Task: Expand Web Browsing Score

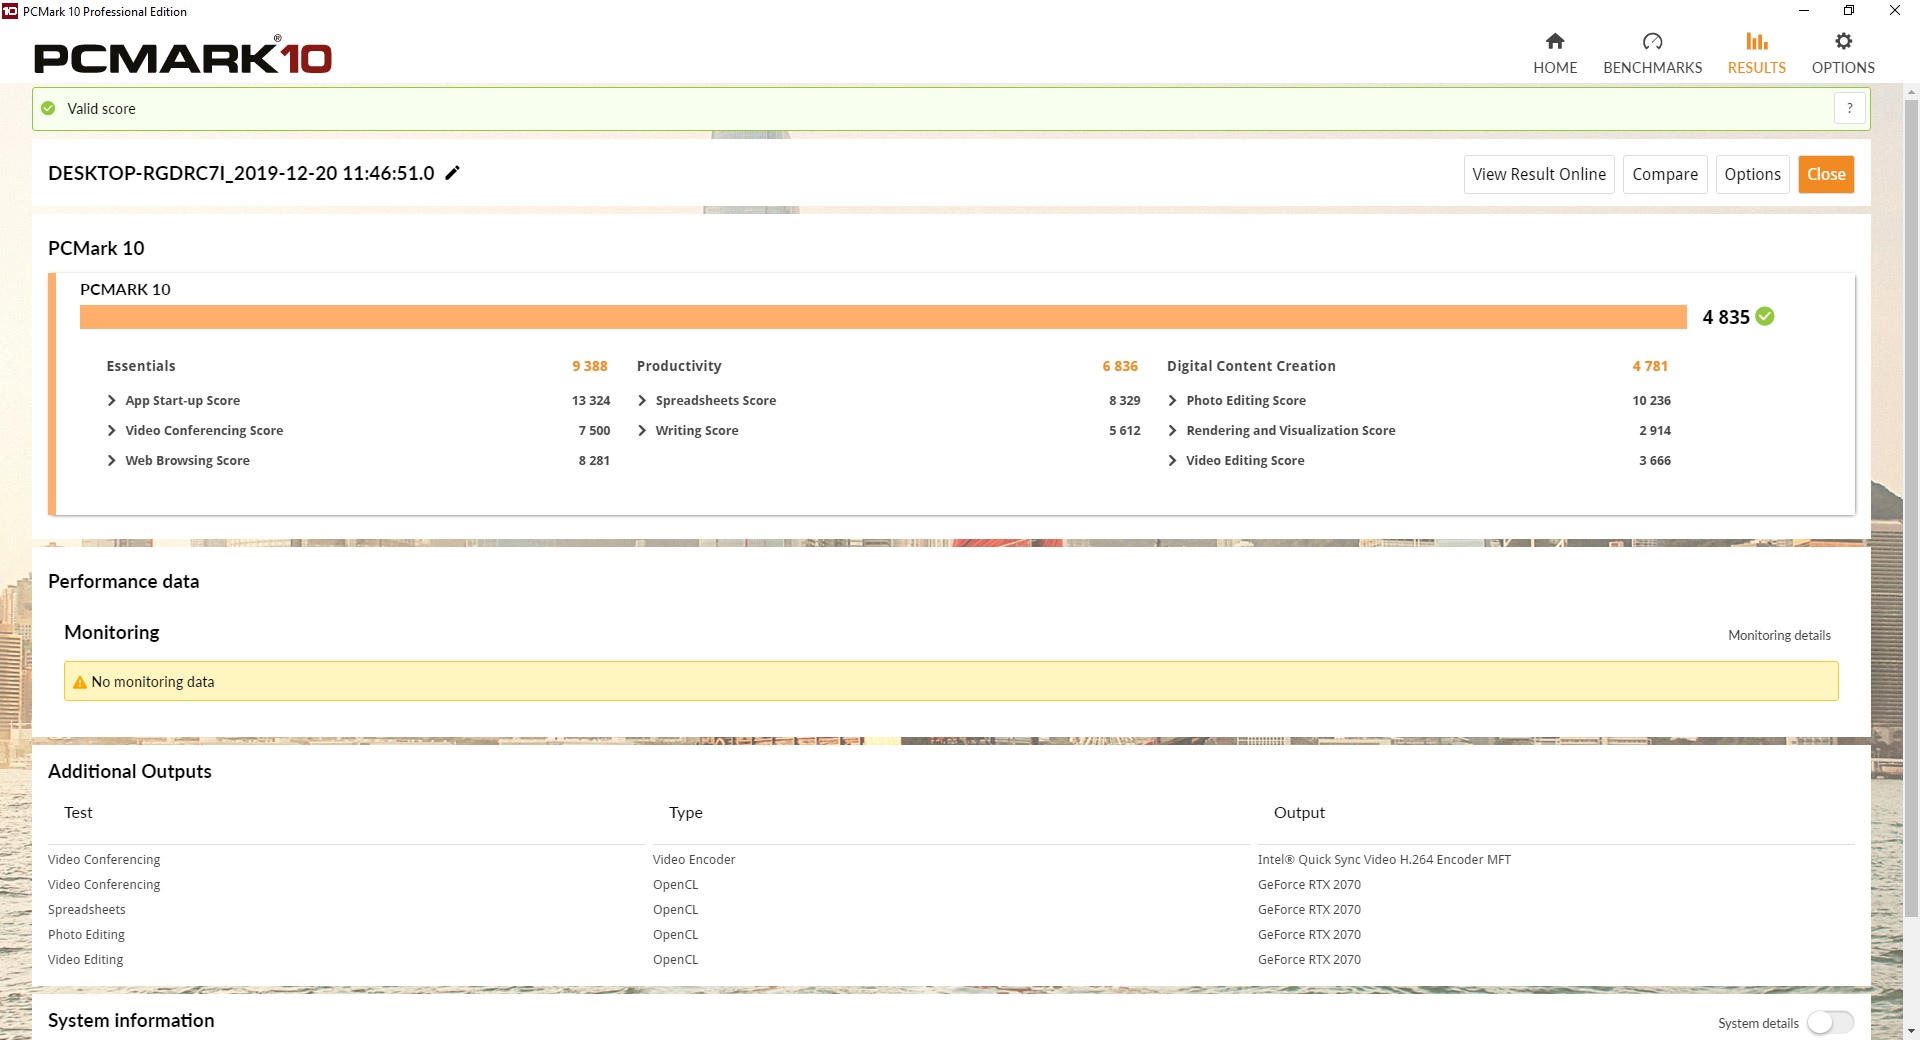Action: tap(111, 460)
